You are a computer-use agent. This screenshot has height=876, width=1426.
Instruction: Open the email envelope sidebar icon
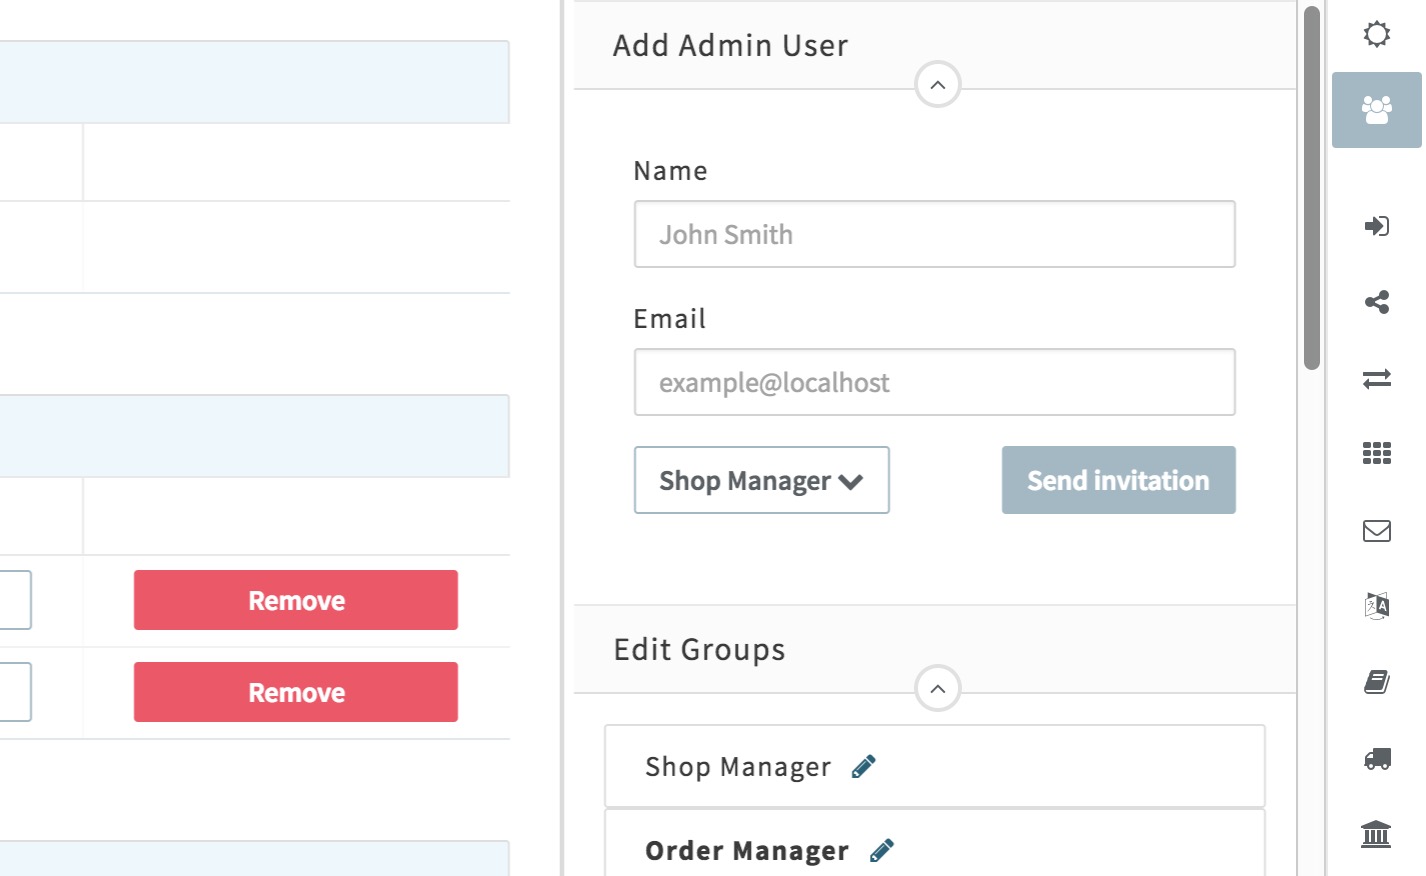[x=1377, y=531]
